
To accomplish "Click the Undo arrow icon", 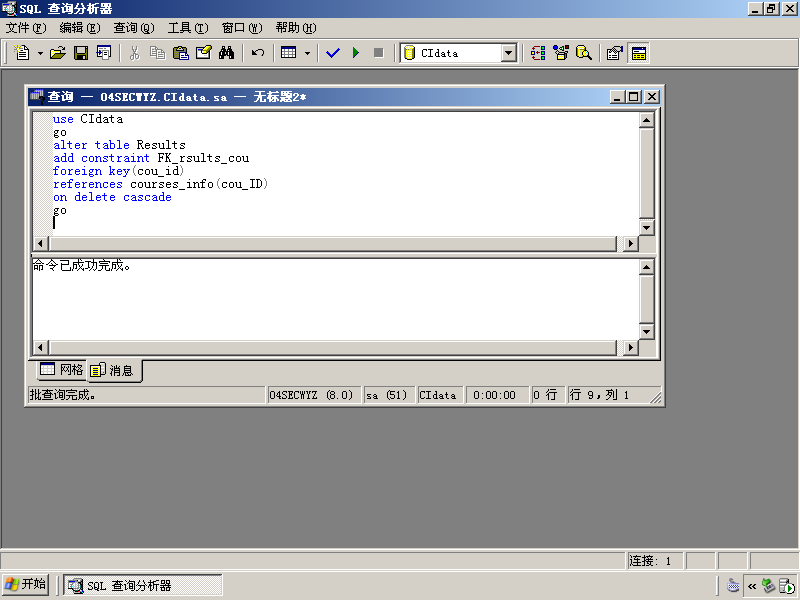I will click(x=258, y=53).
